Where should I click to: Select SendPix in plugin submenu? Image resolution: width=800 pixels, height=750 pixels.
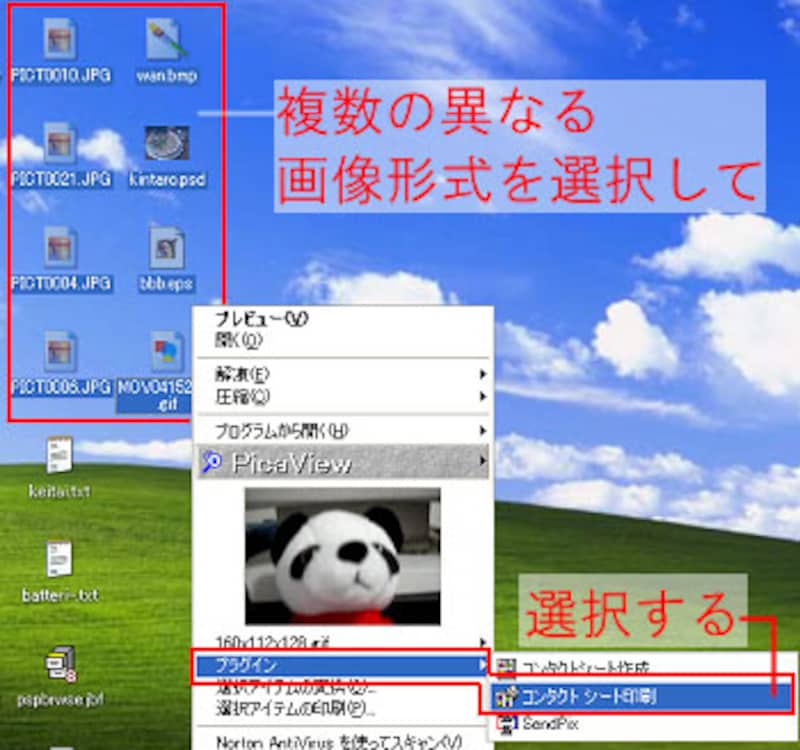click(x=643, y=724)
